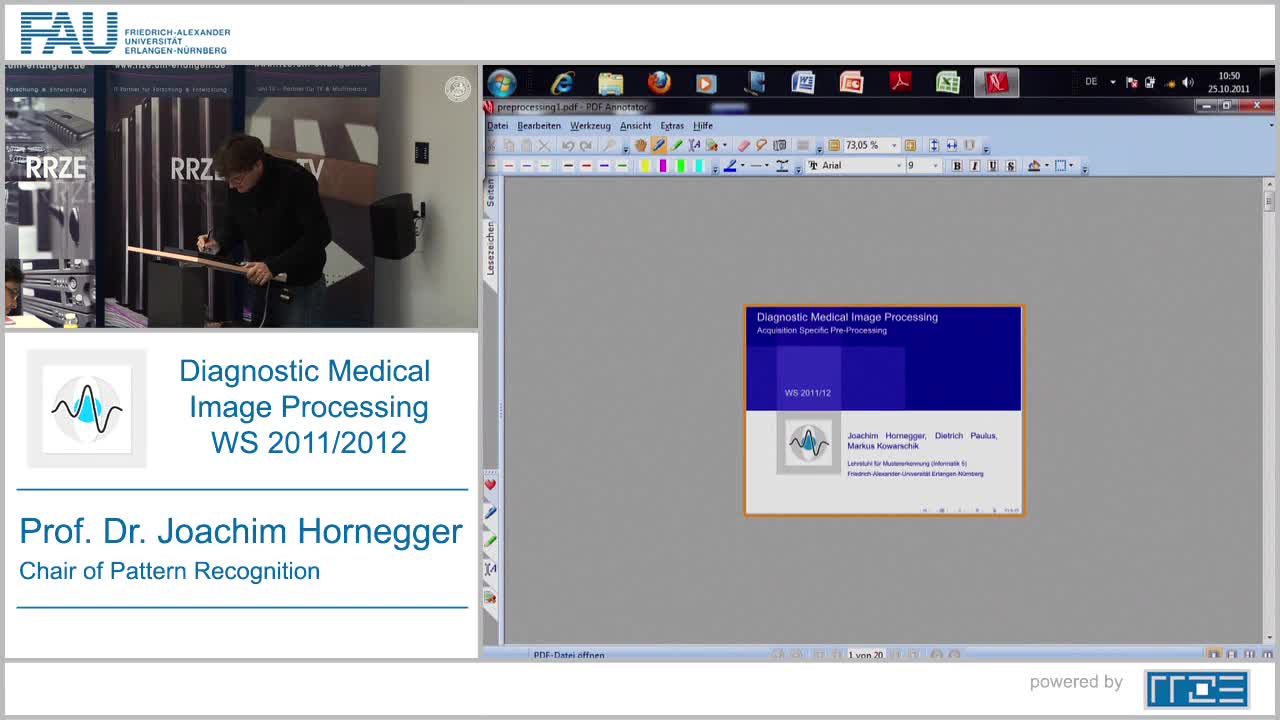Apply bold formatting with the B icon
Screen dimensions: 1280x720
[957, 166]
